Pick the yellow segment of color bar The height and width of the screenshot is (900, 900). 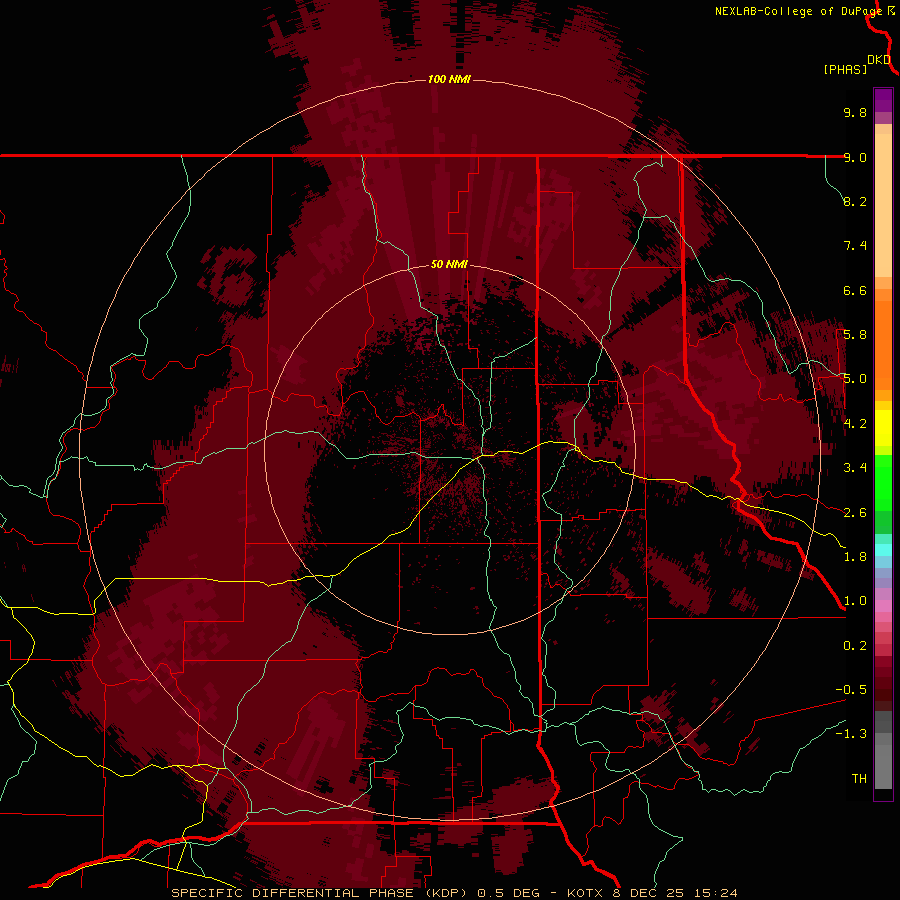pos(883,428)
